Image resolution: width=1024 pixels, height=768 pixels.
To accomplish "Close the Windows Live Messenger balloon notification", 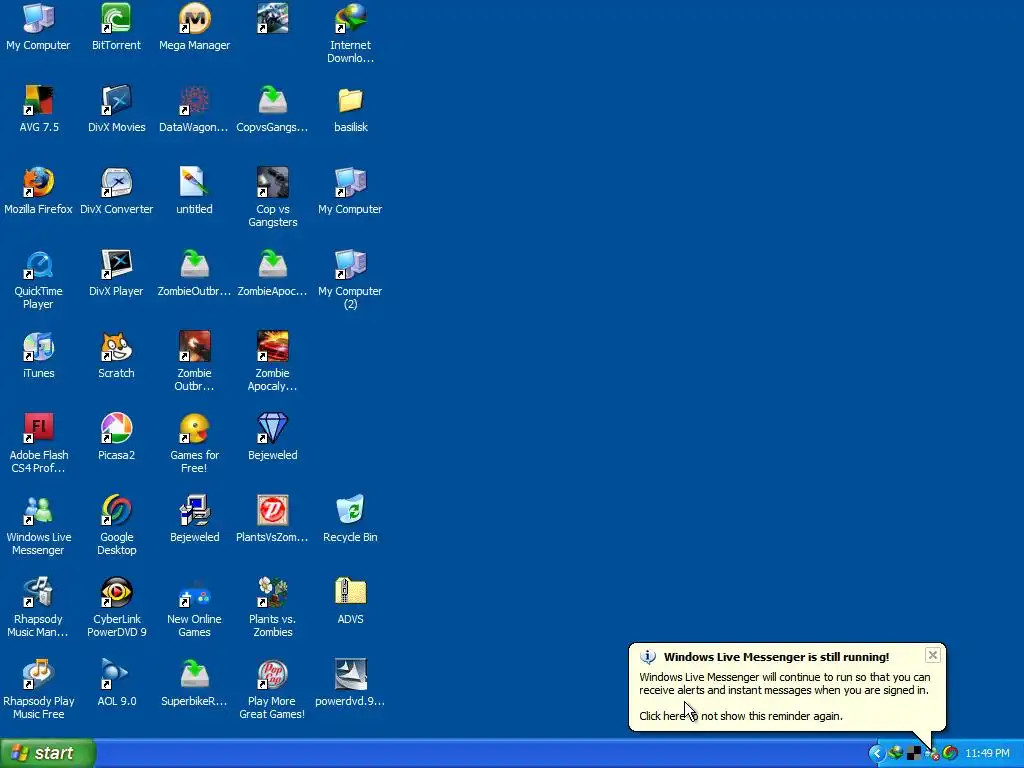I will point(933,655).
